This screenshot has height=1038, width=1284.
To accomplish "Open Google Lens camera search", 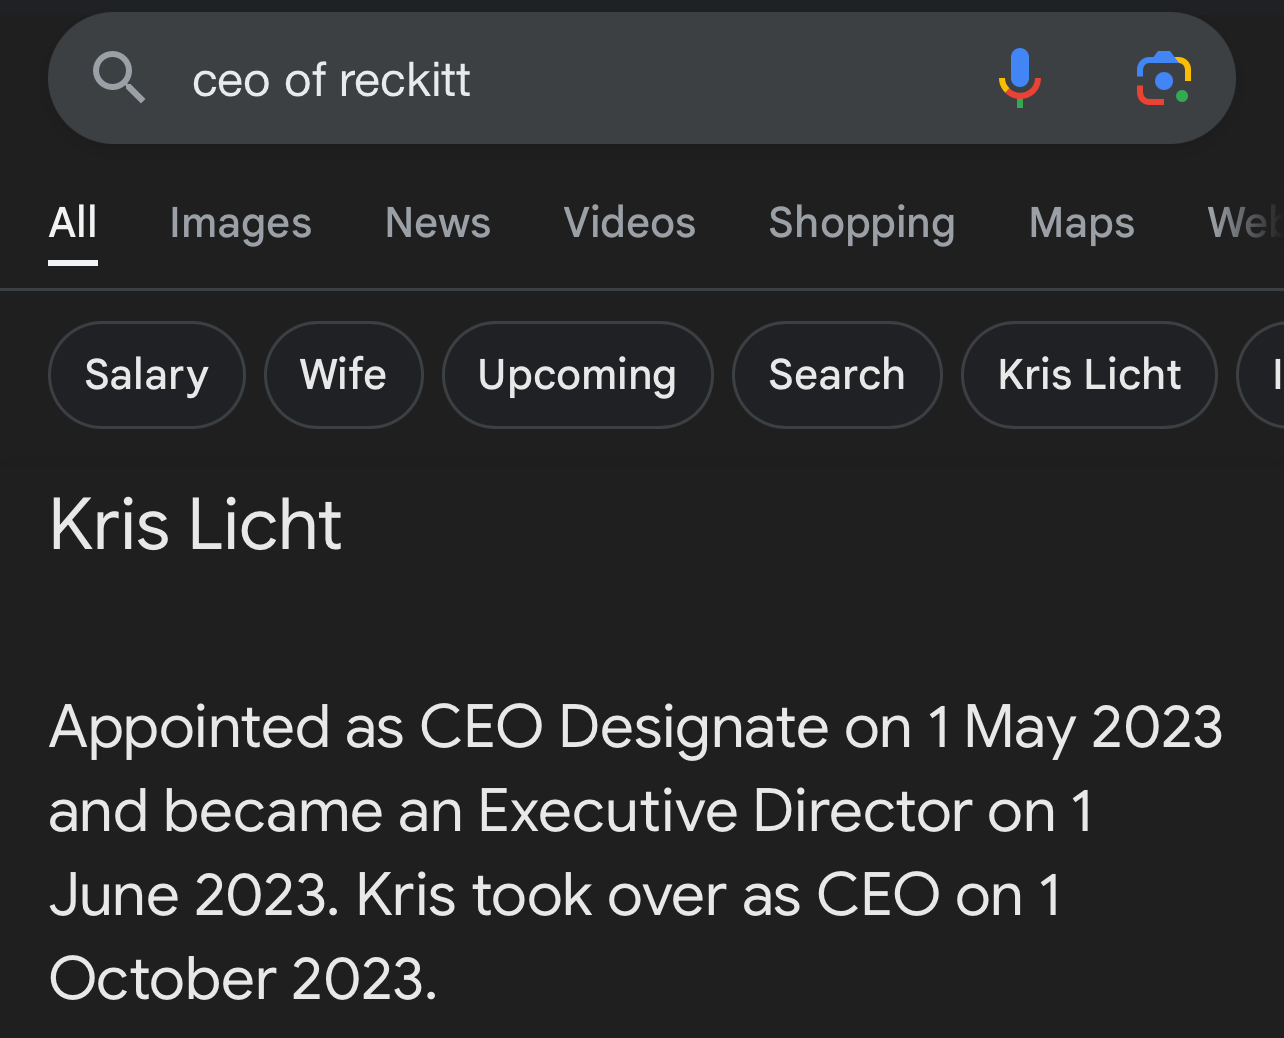I will coord(1163,78).
